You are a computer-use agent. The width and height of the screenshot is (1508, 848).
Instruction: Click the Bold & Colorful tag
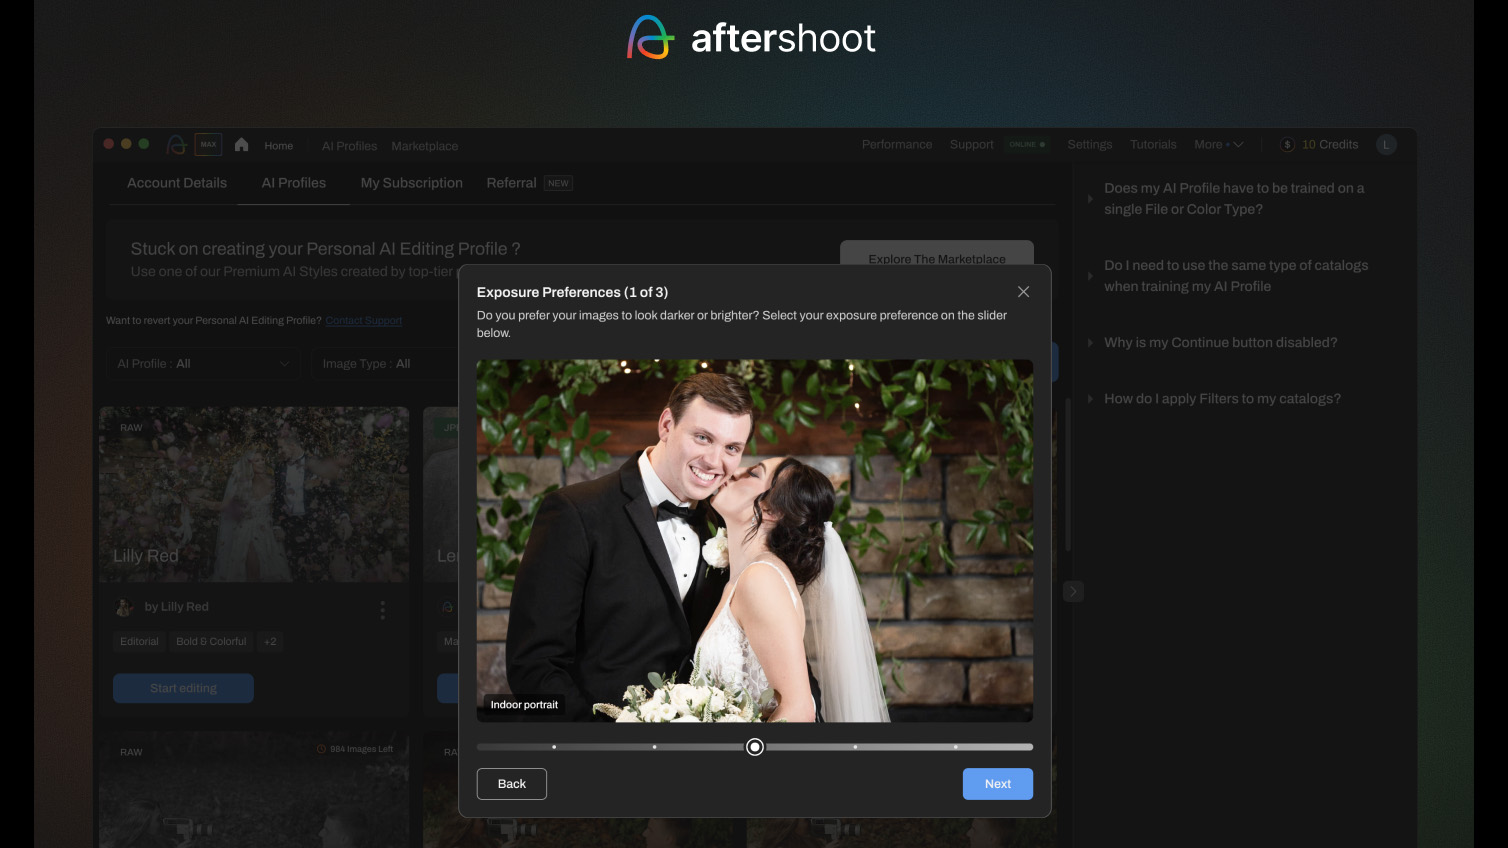pyautogui.click(x=211, y=642)
